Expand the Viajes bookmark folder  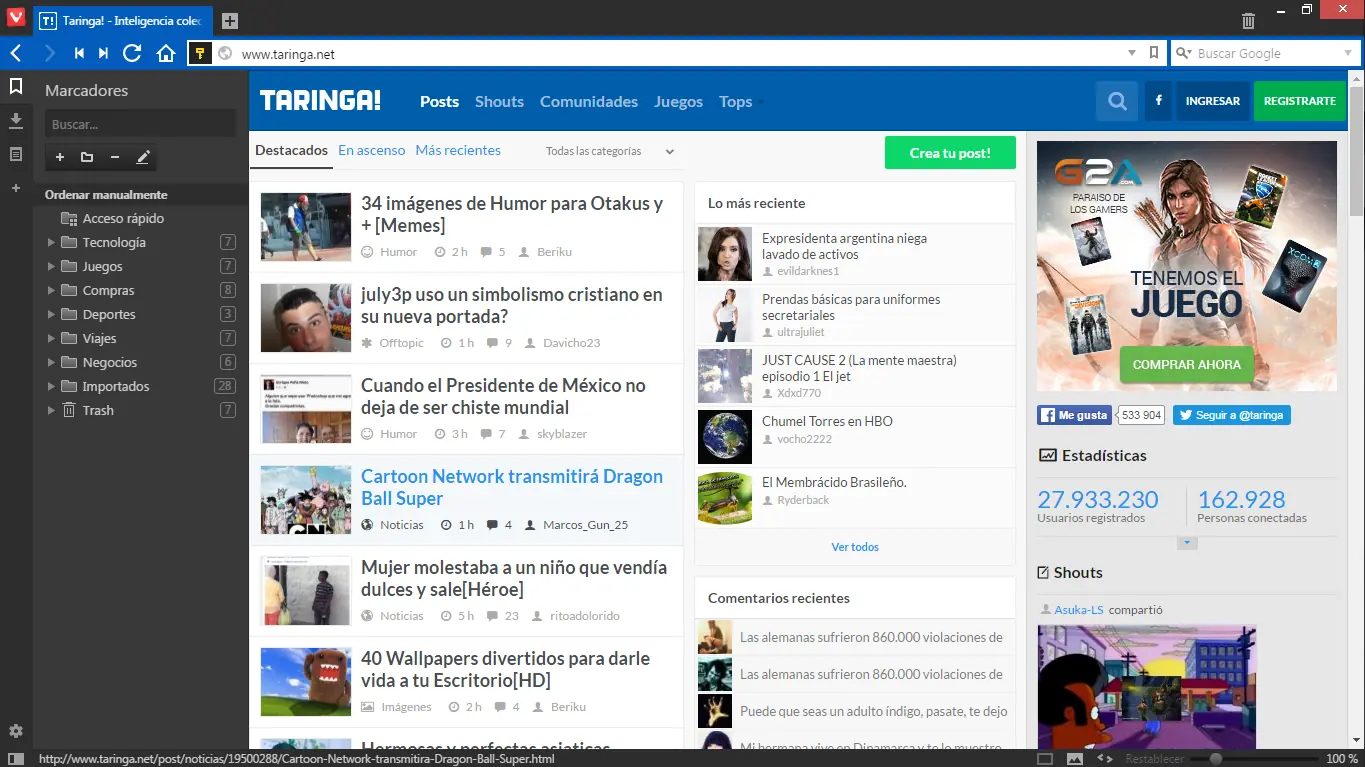52,338
